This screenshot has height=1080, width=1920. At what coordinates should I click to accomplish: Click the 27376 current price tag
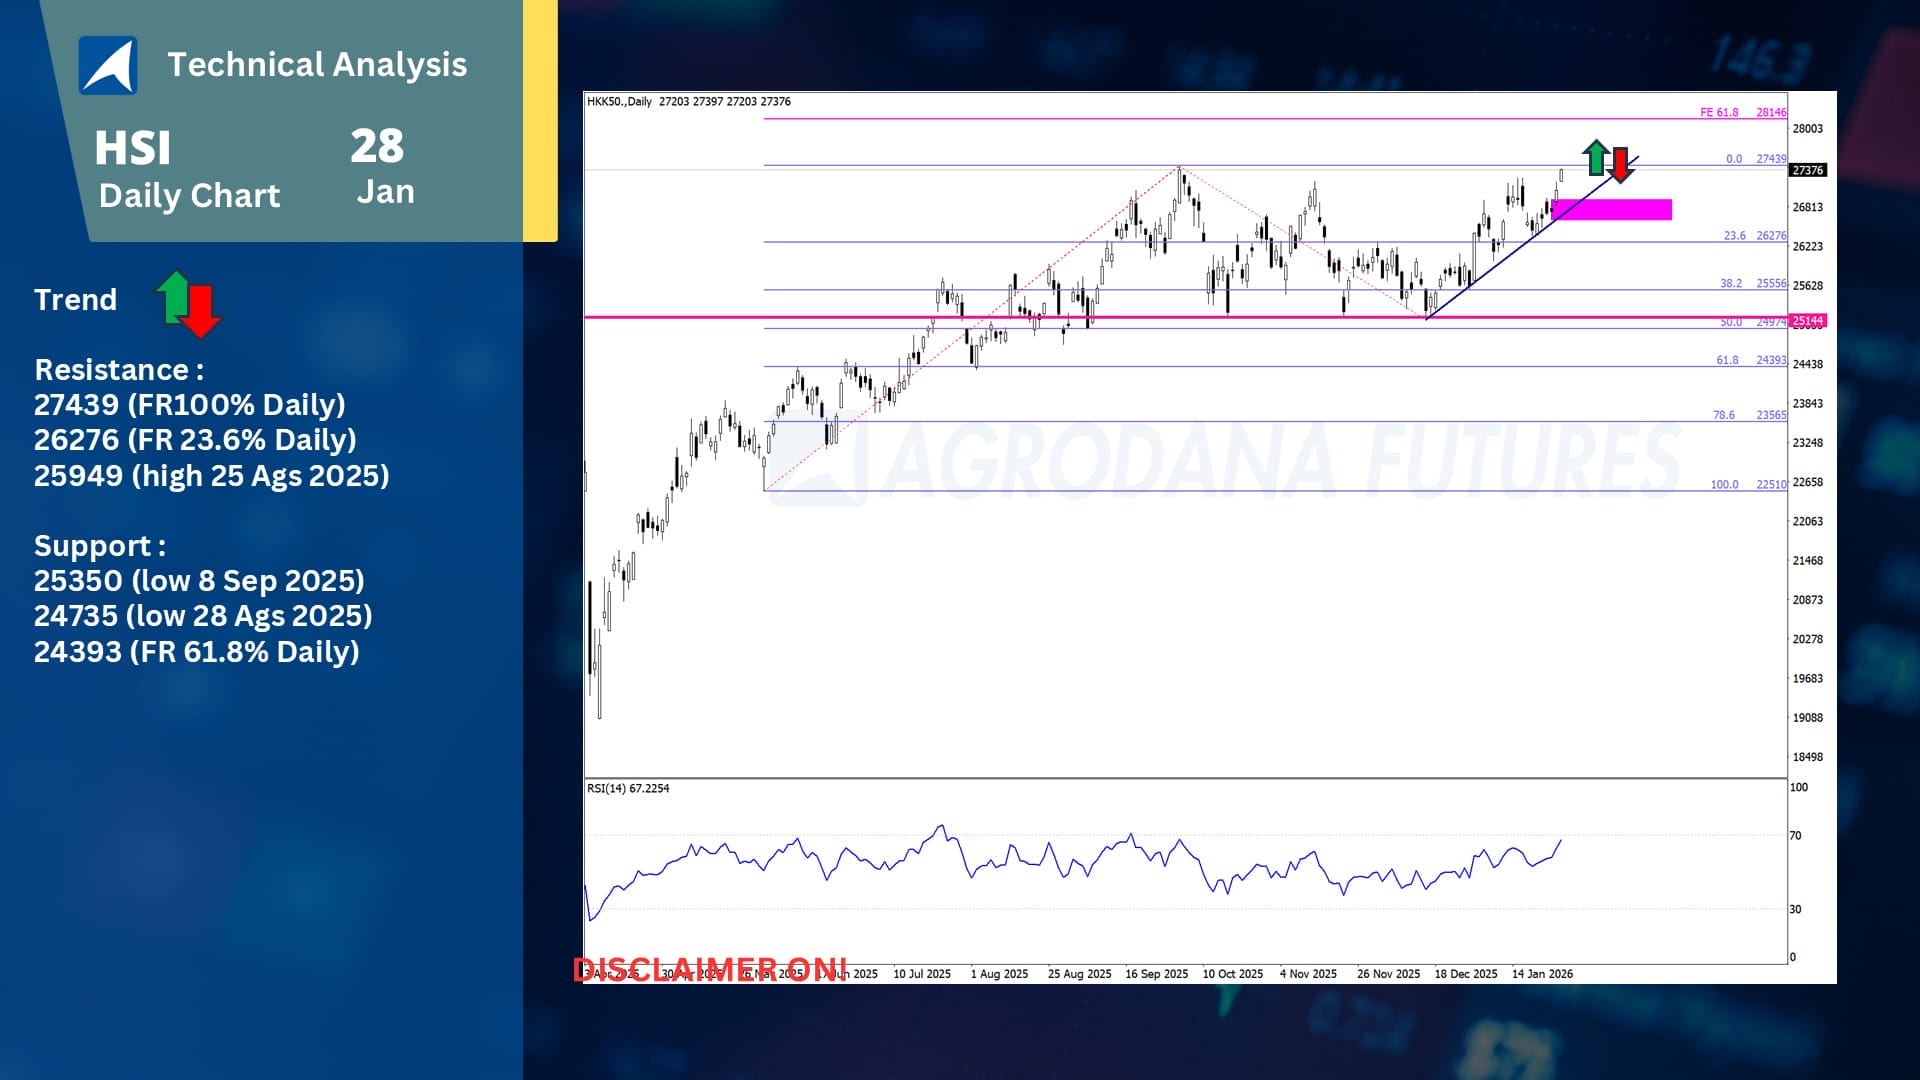tap(1807, 170)
